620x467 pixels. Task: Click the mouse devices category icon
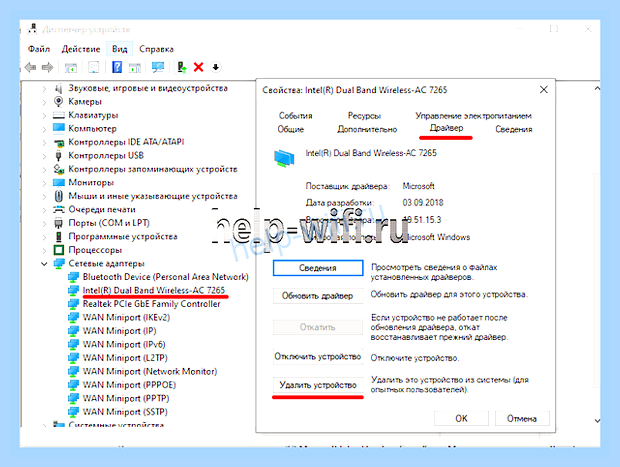(59, 196)
